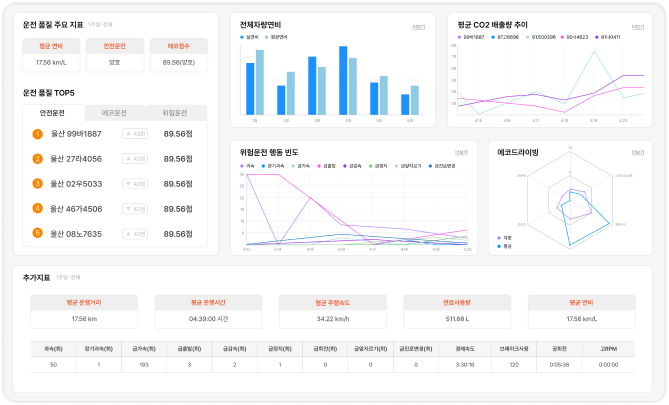Image resolution: width=669 pixels, height=405 pixels.
Task: Open 더보기 link on 전체차량연비 chart
Action: (x=418, y=27)
